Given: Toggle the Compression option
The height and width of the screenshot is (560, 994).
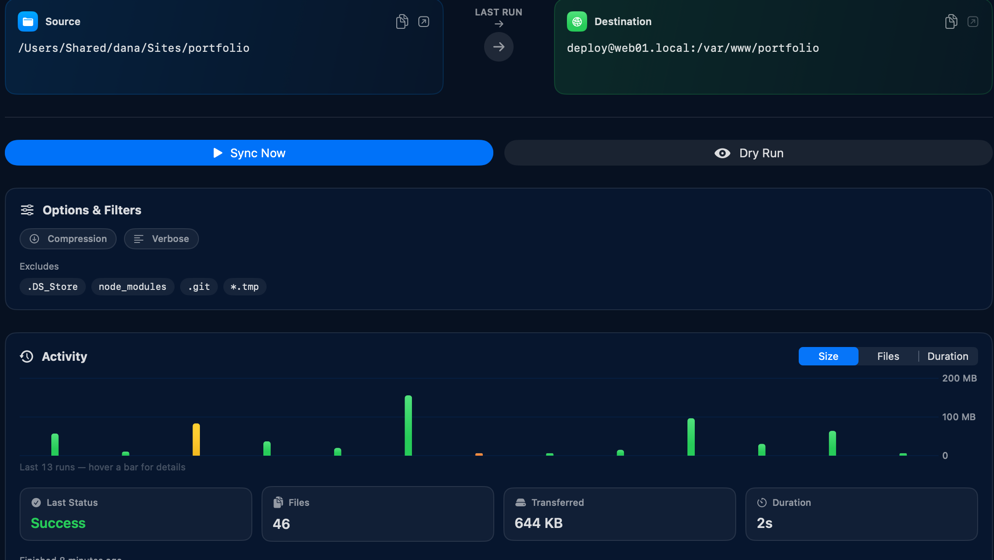Looking at the screenshot, I should point(68,238).
